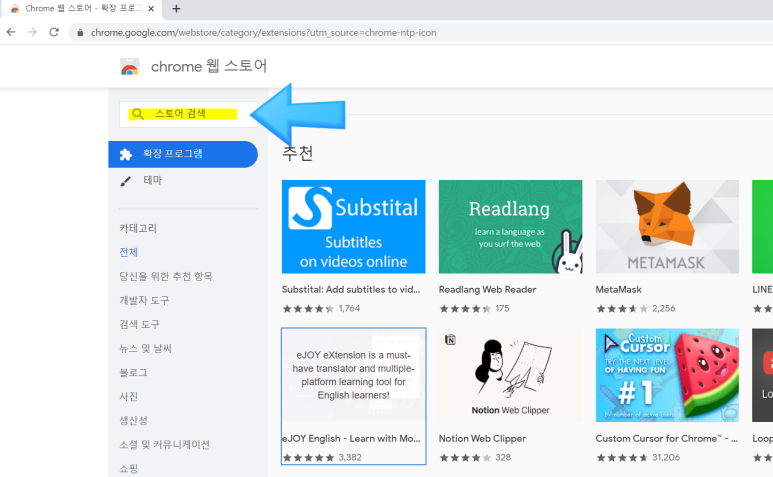773x477 pixels.
Task: Open the 사진 category
Action: point(129,397)
